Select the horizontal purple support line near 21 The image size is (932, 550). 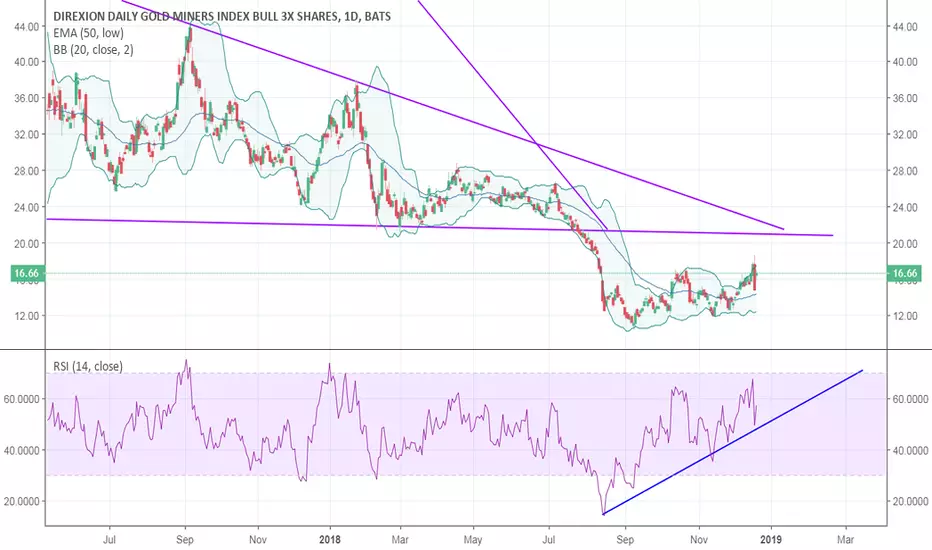(440, 227)
